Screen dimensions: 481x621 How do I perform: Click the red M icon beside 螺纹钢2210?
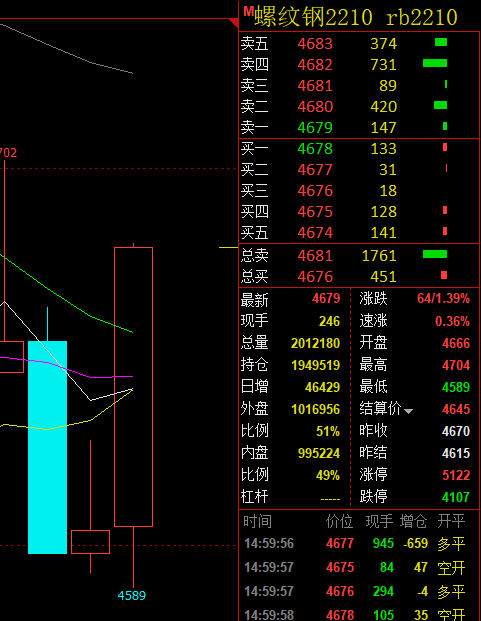248,11
